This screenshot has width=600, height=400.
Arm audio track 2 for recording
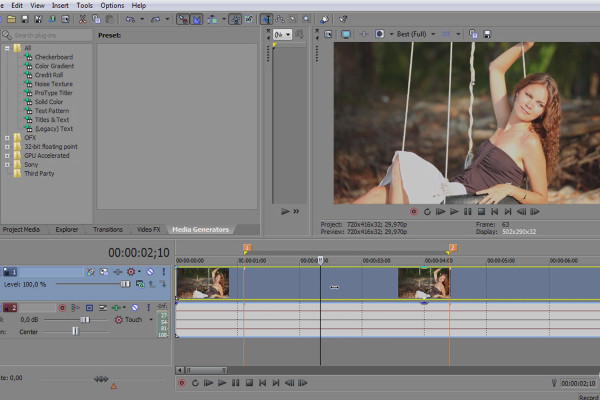click(62, 308)
